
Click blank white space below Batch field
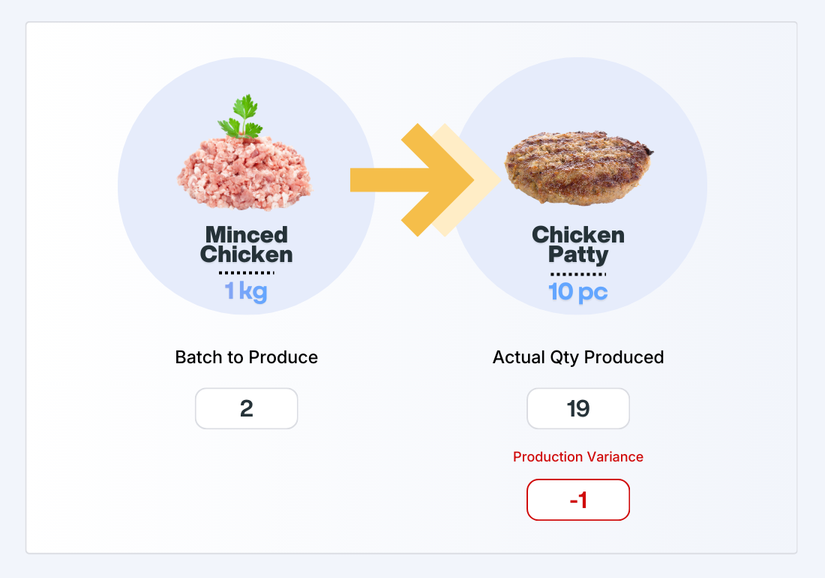(246, 490)
